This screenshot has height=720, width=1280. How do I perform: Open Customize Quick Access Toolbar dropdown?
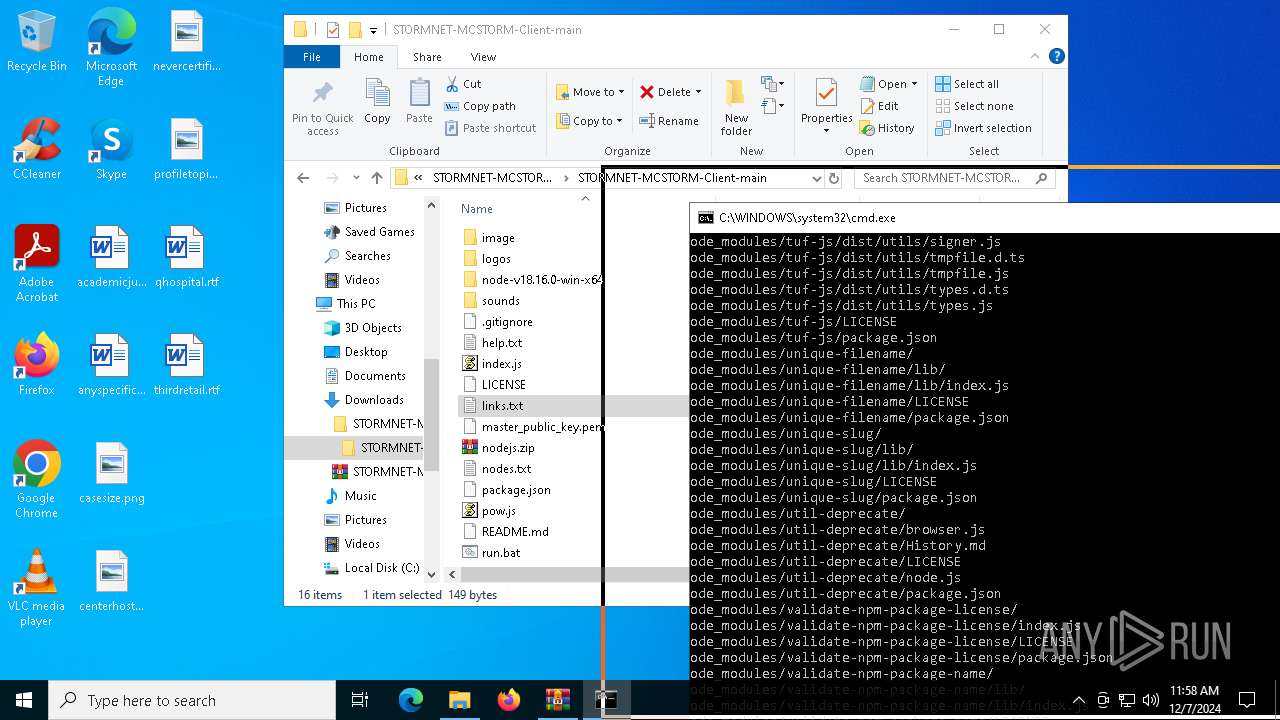pos(373,30)
